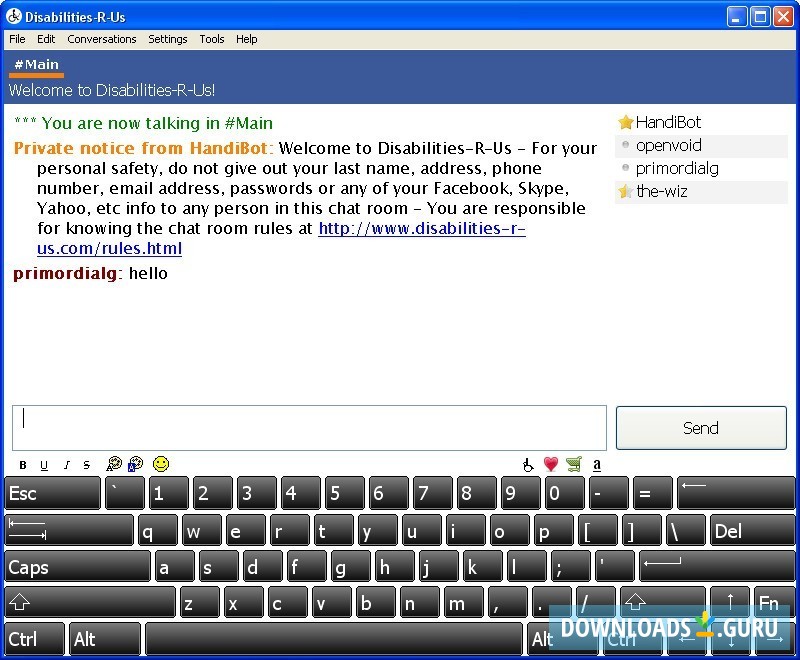800x660 pixels.
Task: Toggle strikethrough text formatting
Action: 87,465
